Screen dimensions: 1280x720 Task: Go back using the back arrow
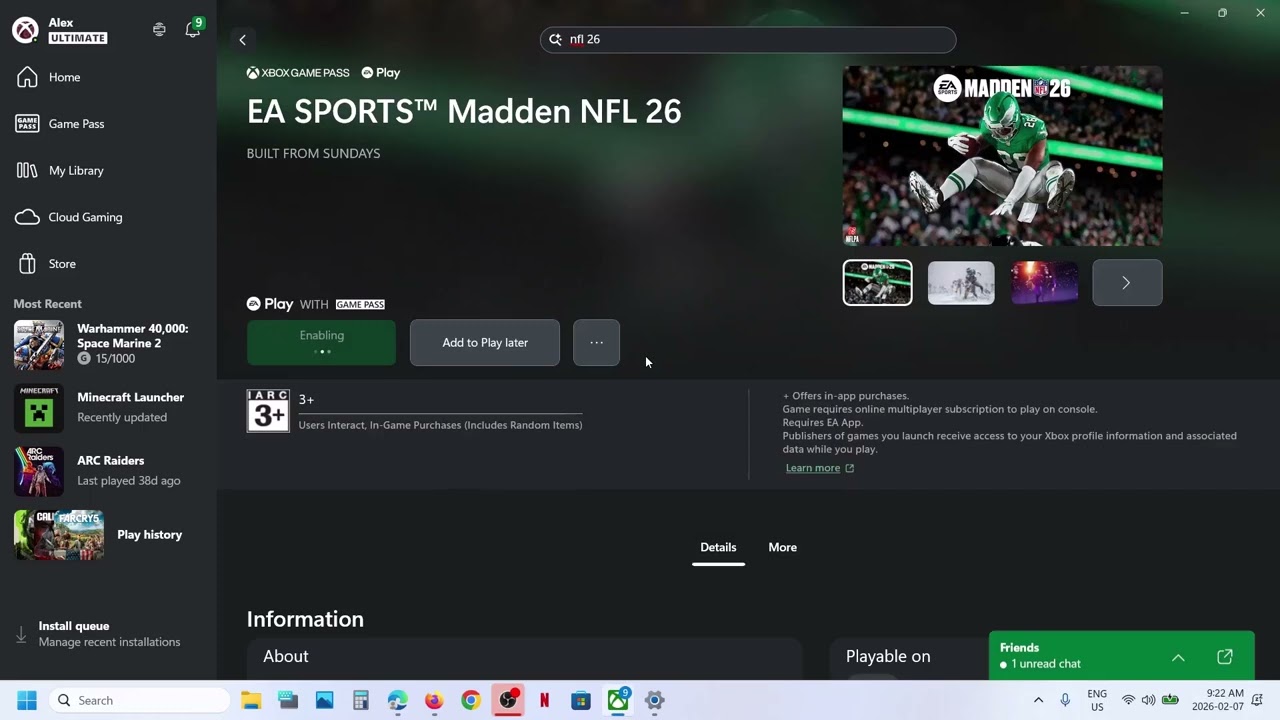tap(242, 40)
